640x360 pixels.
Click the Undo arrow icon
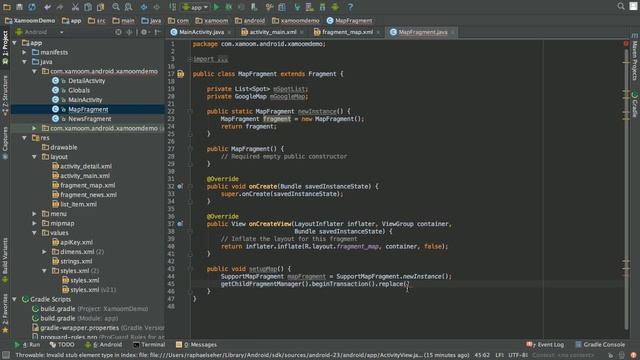point(47,7)
